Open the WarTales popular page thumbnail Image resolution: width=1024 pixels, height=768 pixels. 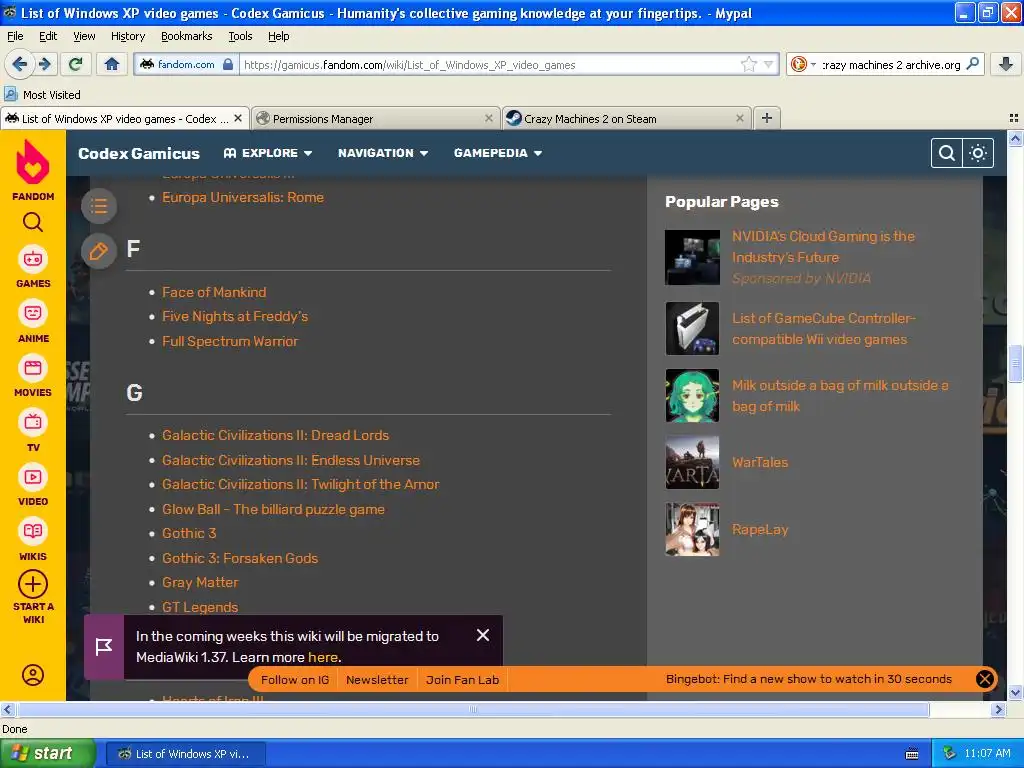(x=692, y=462)
